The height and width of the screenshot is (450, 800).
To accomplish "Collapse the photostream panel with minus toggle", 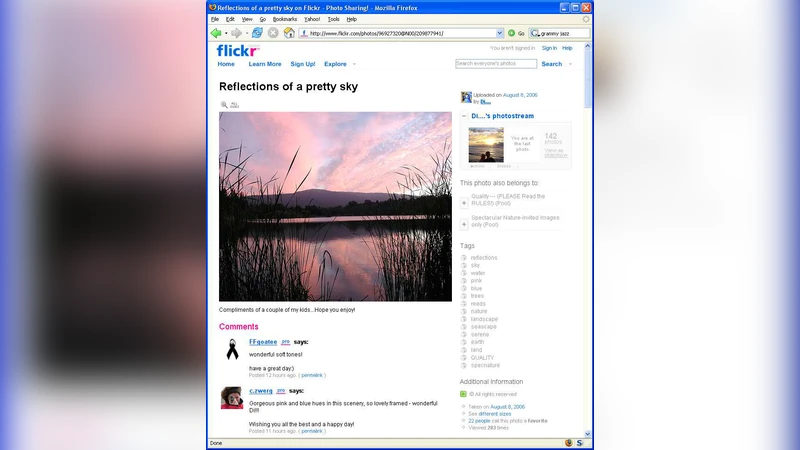I will [x=464, y=116].
